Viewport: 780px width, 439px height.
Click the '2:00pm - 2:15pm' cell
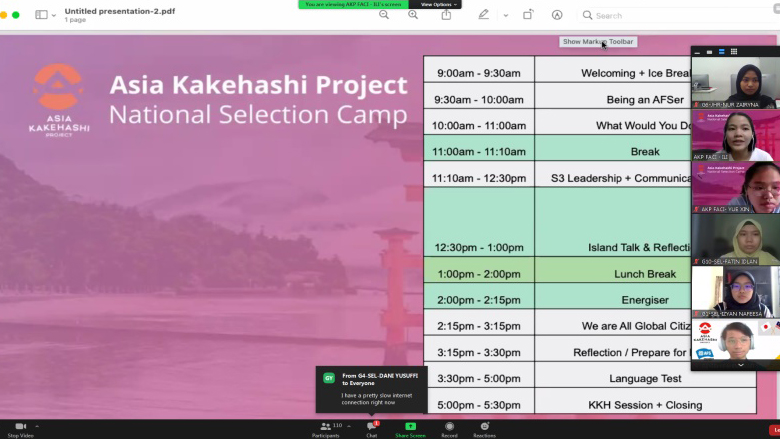[479, 296]
